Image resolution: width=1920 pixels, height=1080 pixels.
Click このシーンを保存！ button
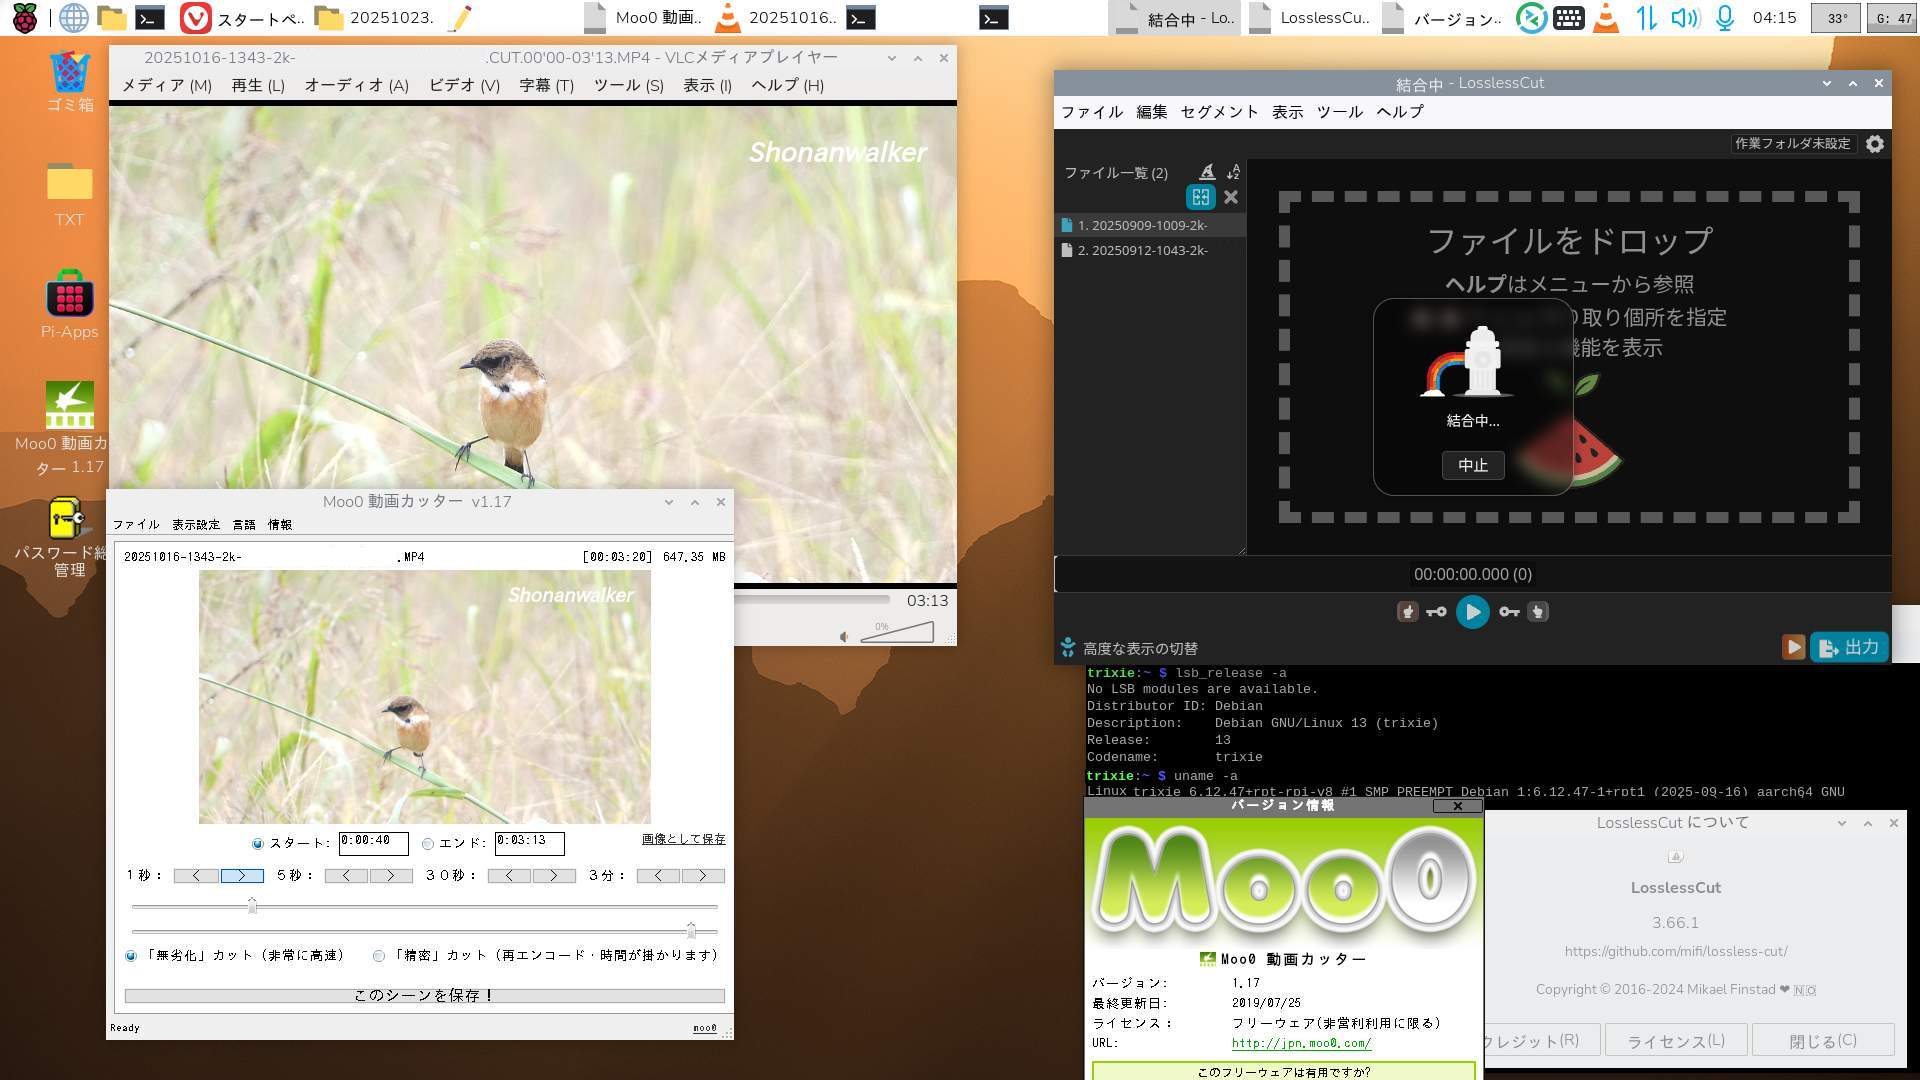click(x=424, y=995)
